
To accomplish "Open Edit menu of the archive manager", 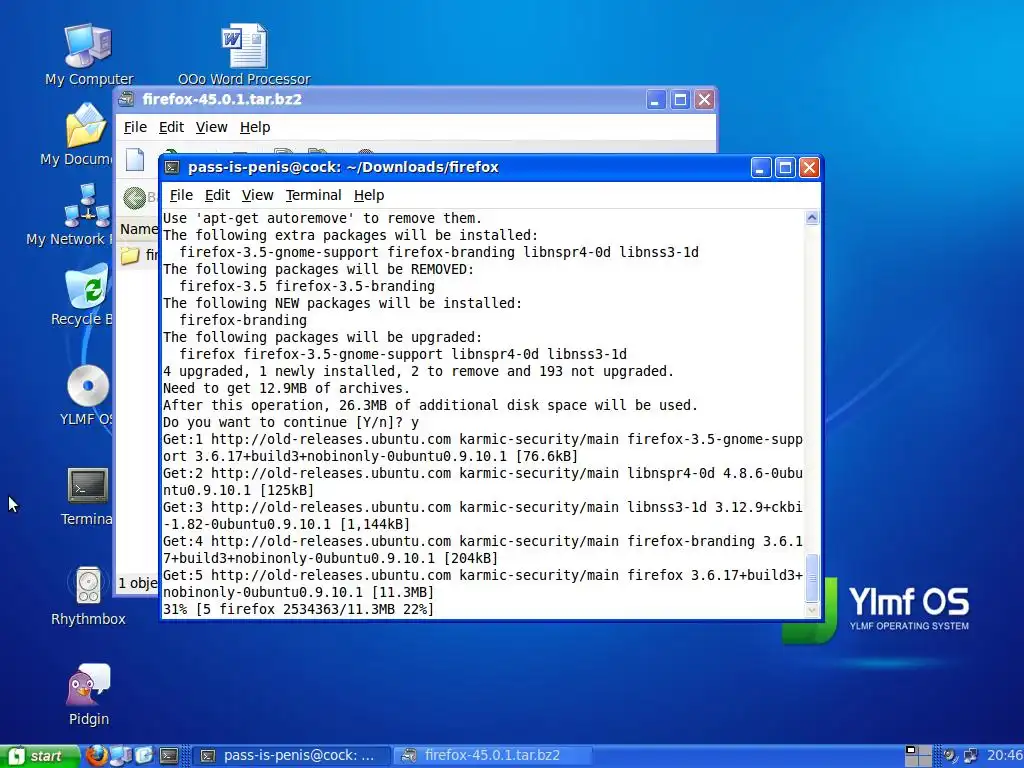I will click(171, 127).
